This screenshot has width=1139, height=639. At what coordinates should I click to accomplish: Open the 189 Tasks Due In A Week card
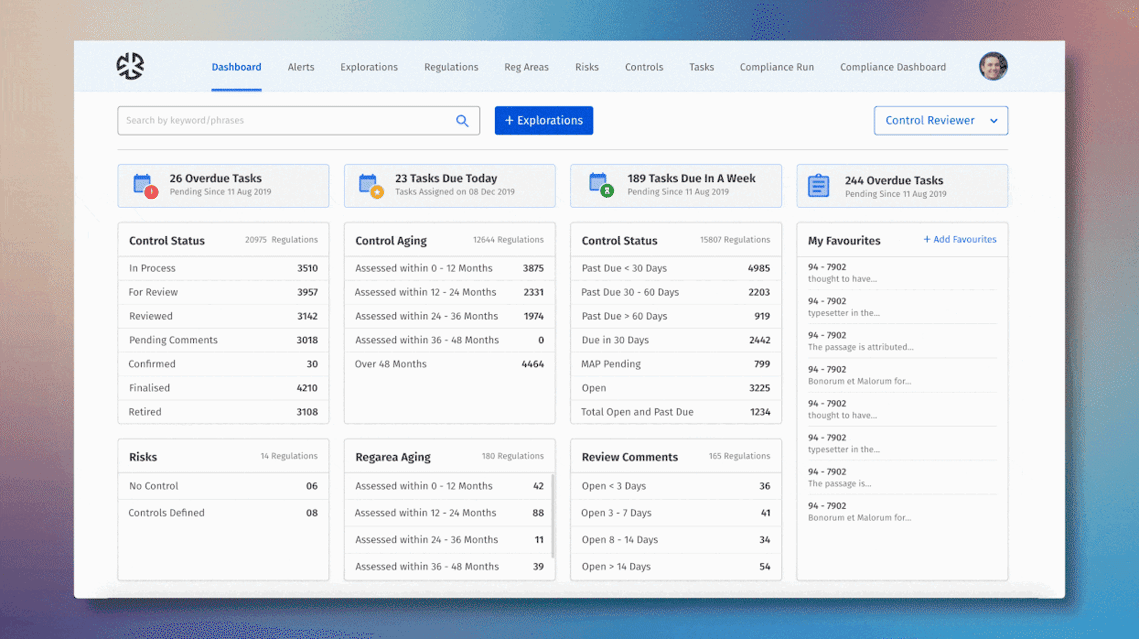click(676, 186)
